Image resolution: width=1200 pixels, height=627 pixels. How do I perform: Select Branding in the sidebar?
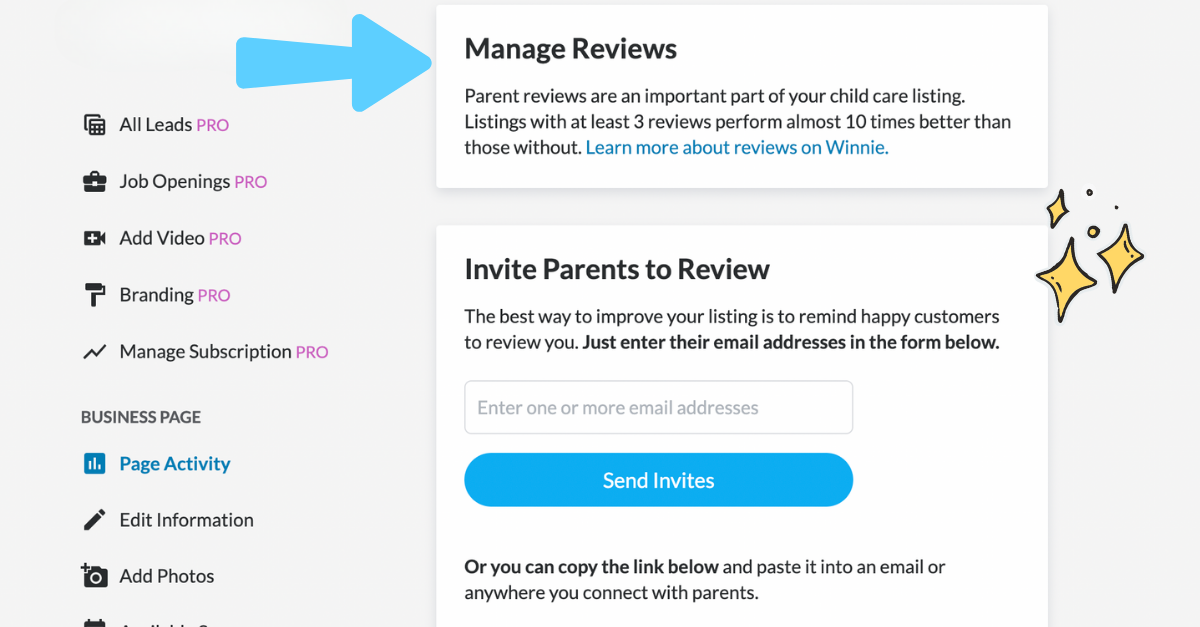[175, 295]
